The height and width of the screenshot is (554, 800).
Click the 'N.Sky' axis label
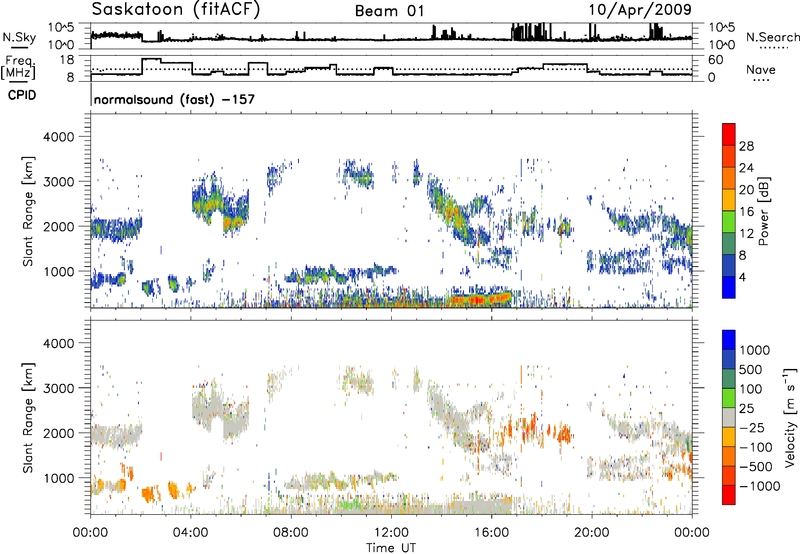(x=19, y=37)
